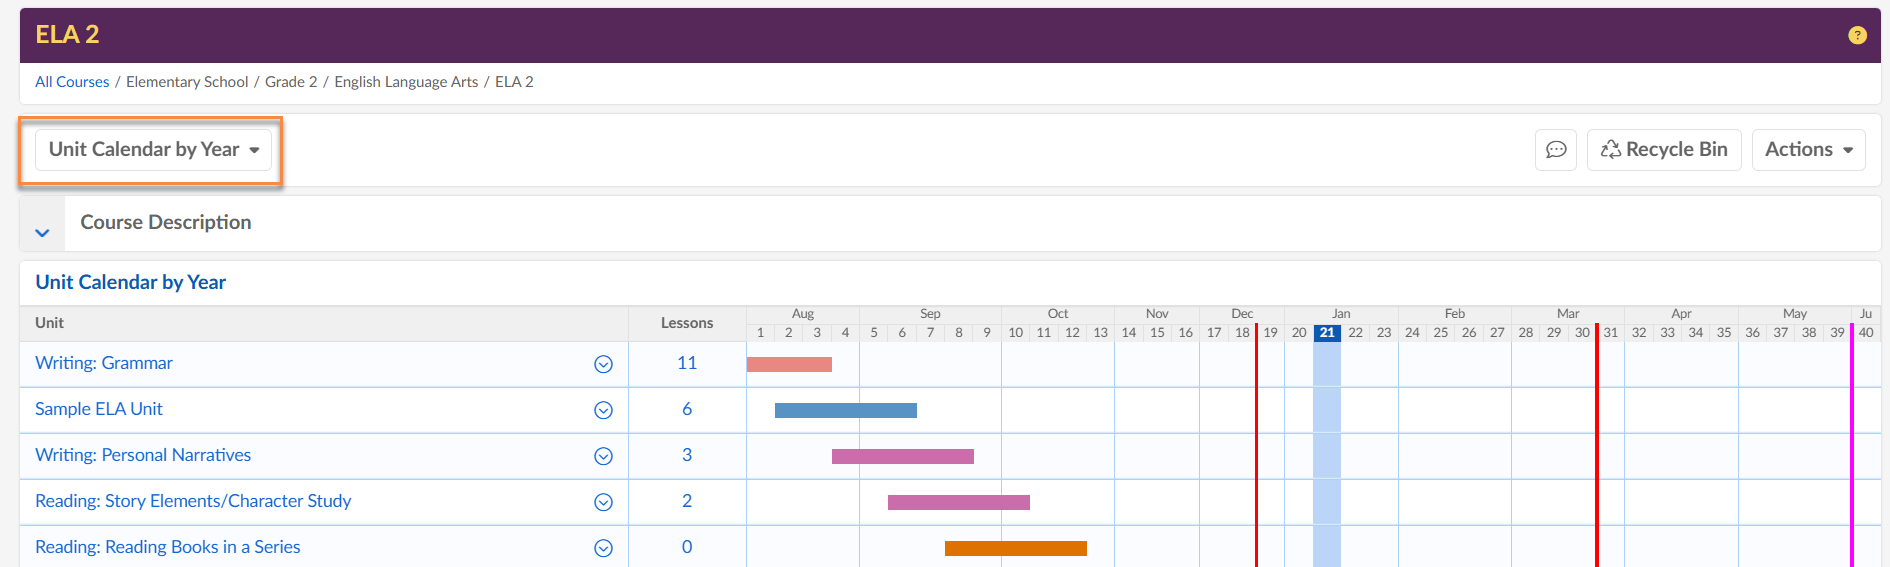The image size is (1890, 567).
Task: Open the Recycle Bin
Action: pyautogui.click(x=1664, y=150)
